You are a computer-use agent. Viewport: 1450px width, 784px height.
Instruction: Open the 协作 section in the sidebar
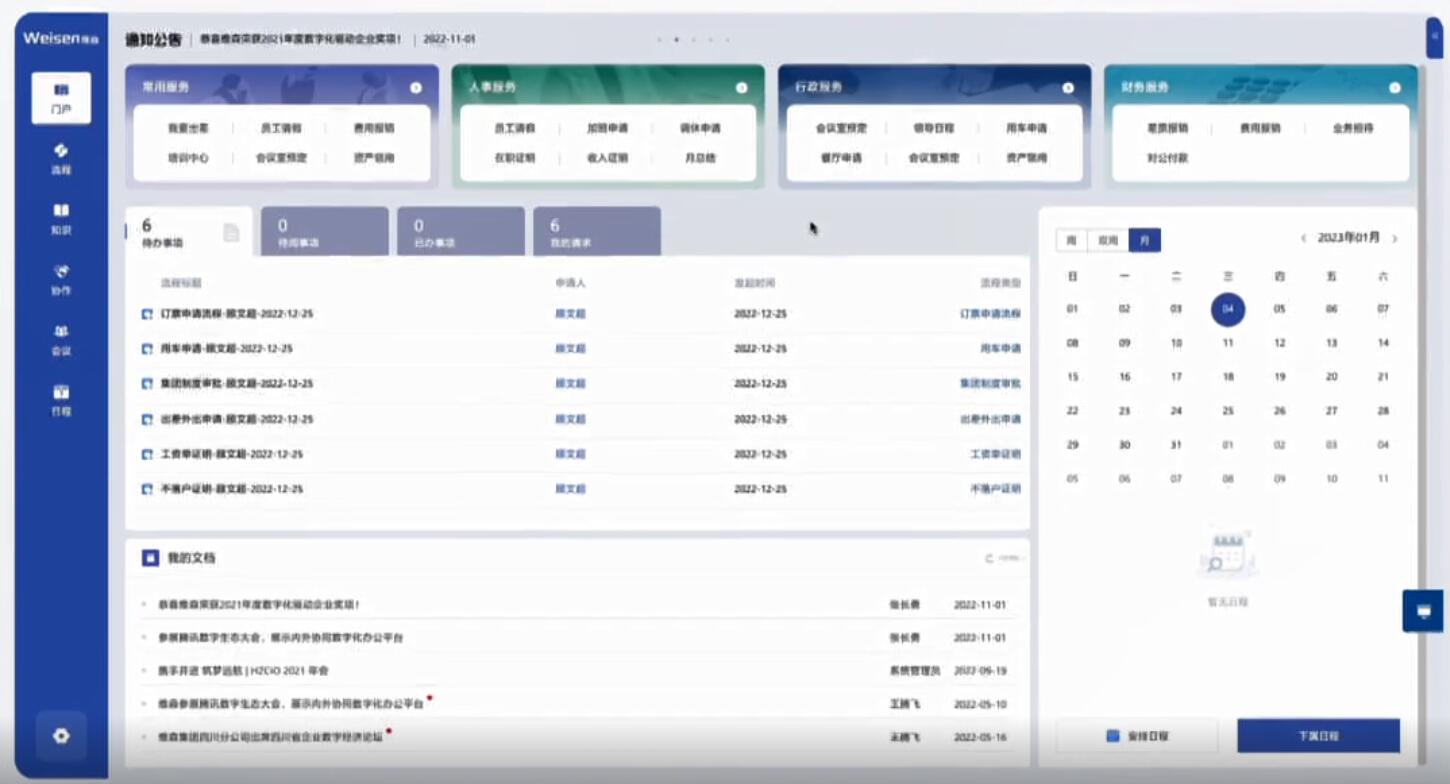tap(61, 279)
